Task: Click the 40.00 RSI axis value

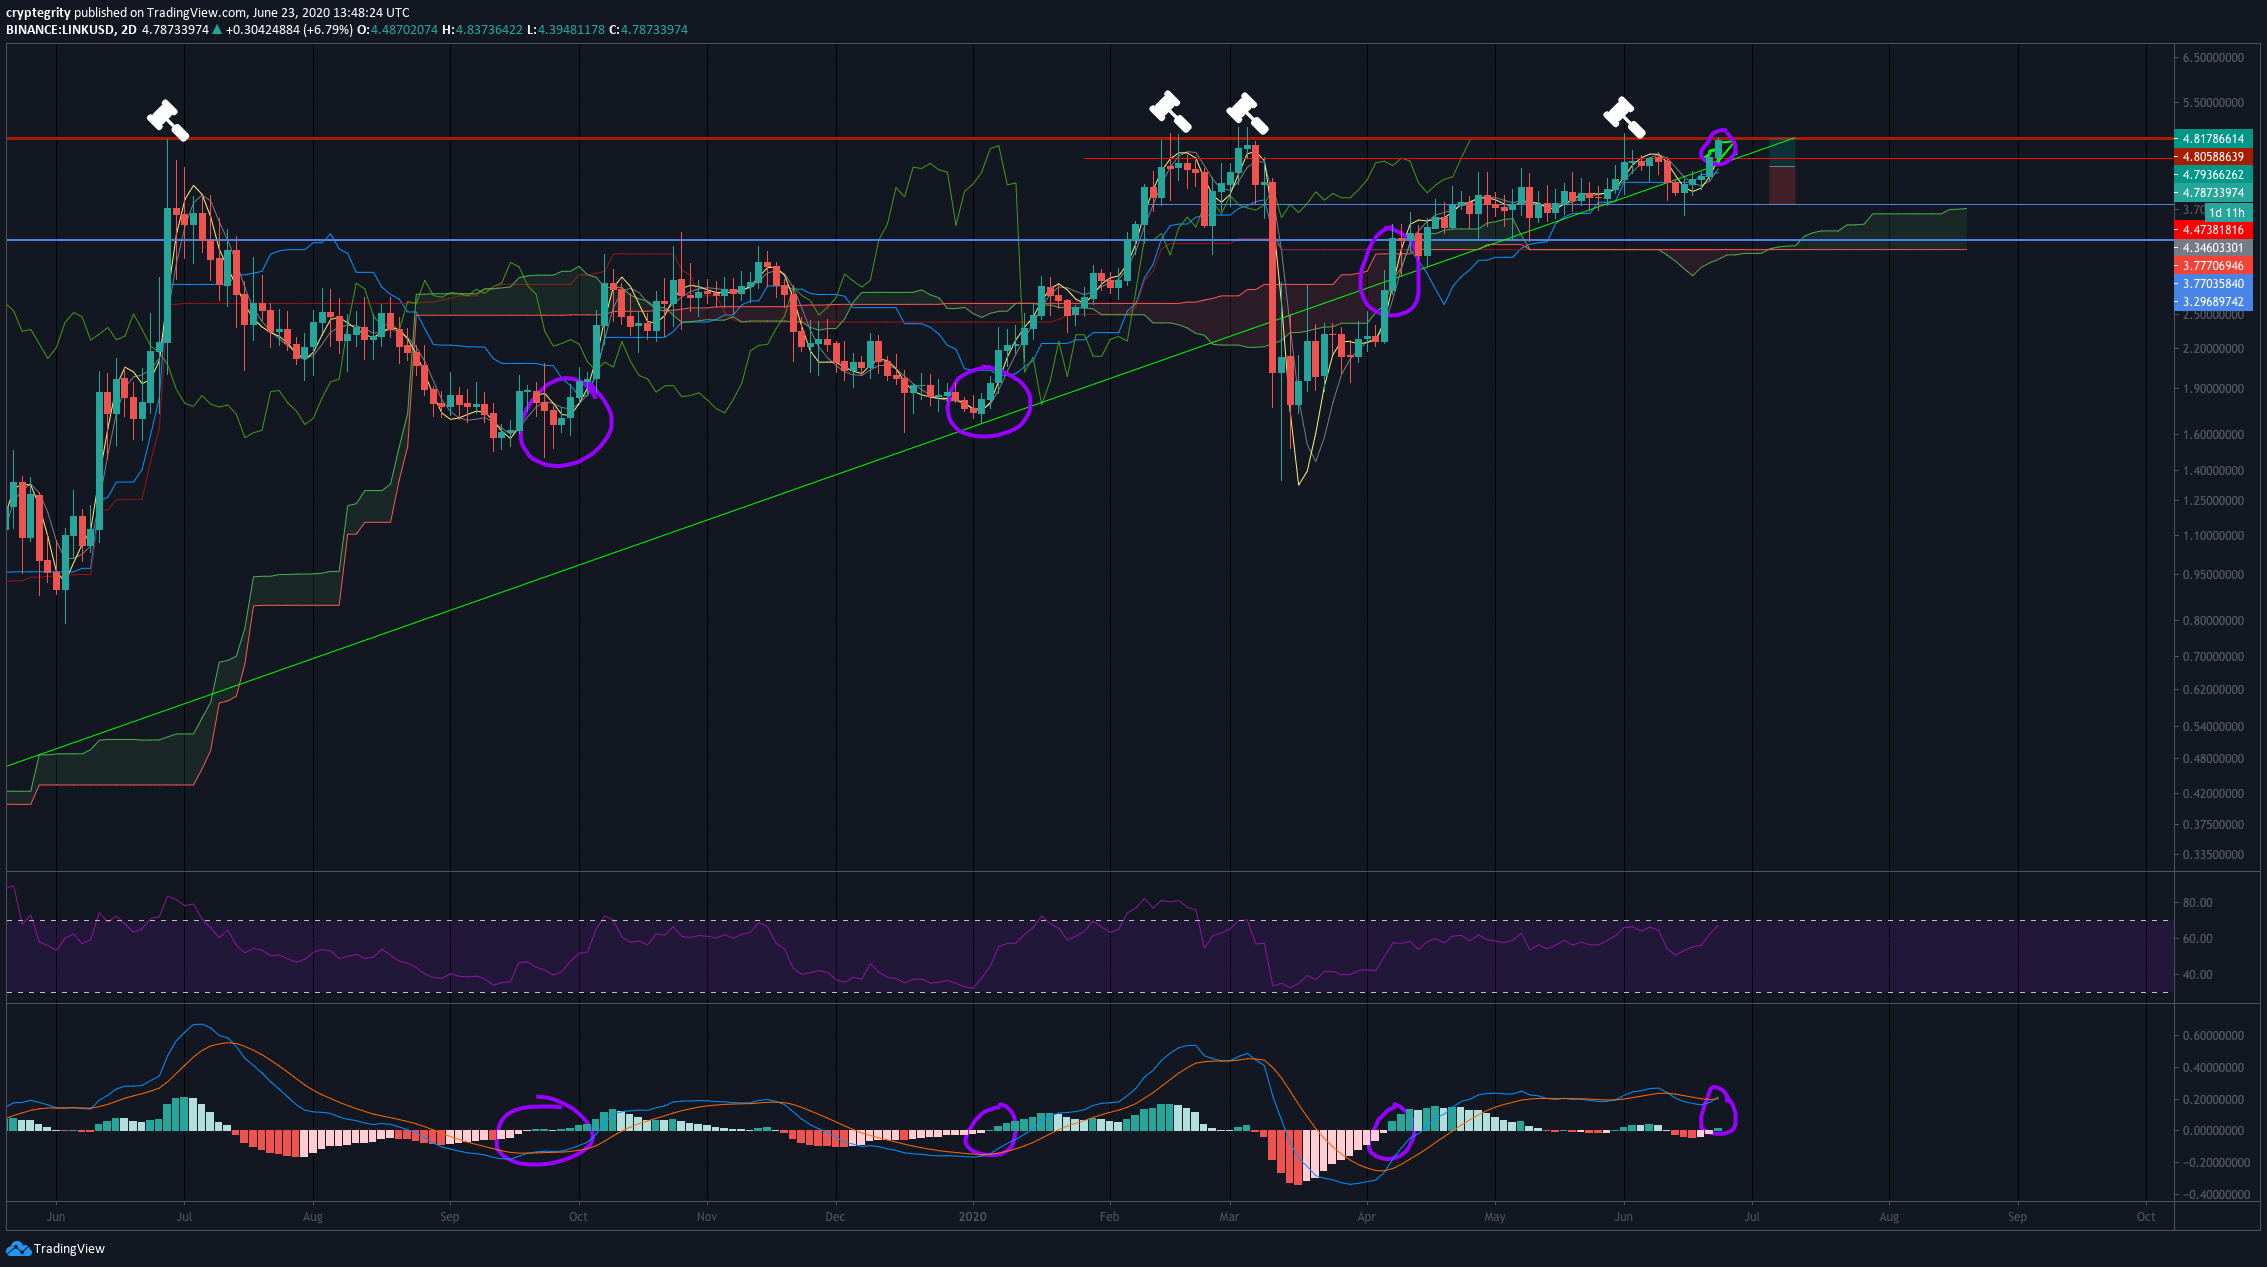Action: 2197,975
